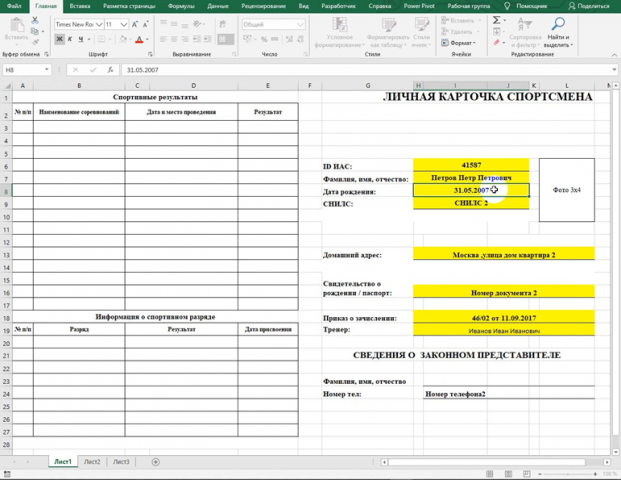Click the AutoSum sigma icon

[496, 20]
